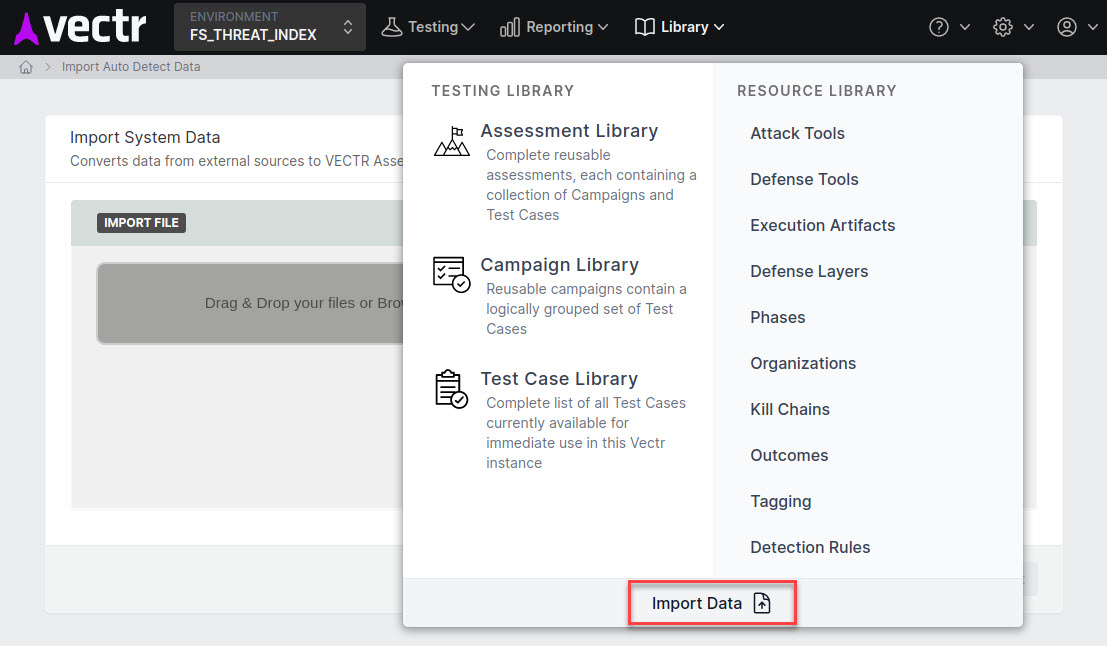Click the drag and drop file area
This screenshot has height=646, width=1107.
click(x=250, y=304)
